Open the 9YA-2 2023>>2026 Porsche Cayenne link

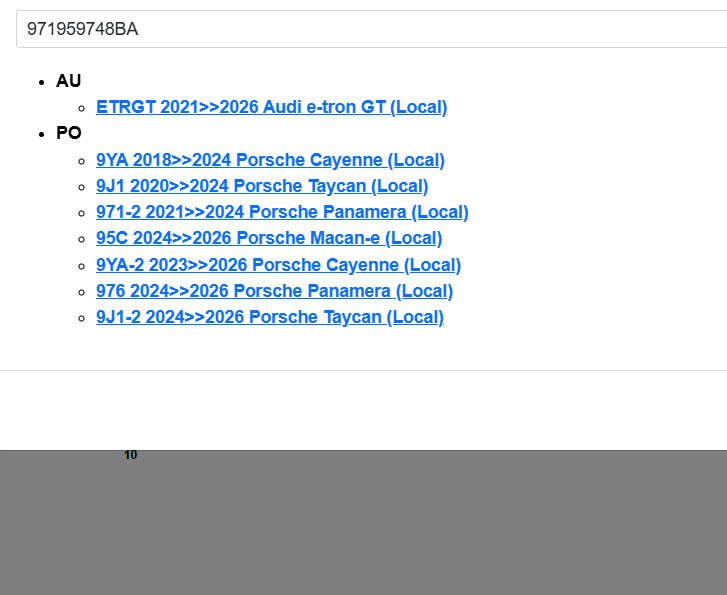click(278, 265)
